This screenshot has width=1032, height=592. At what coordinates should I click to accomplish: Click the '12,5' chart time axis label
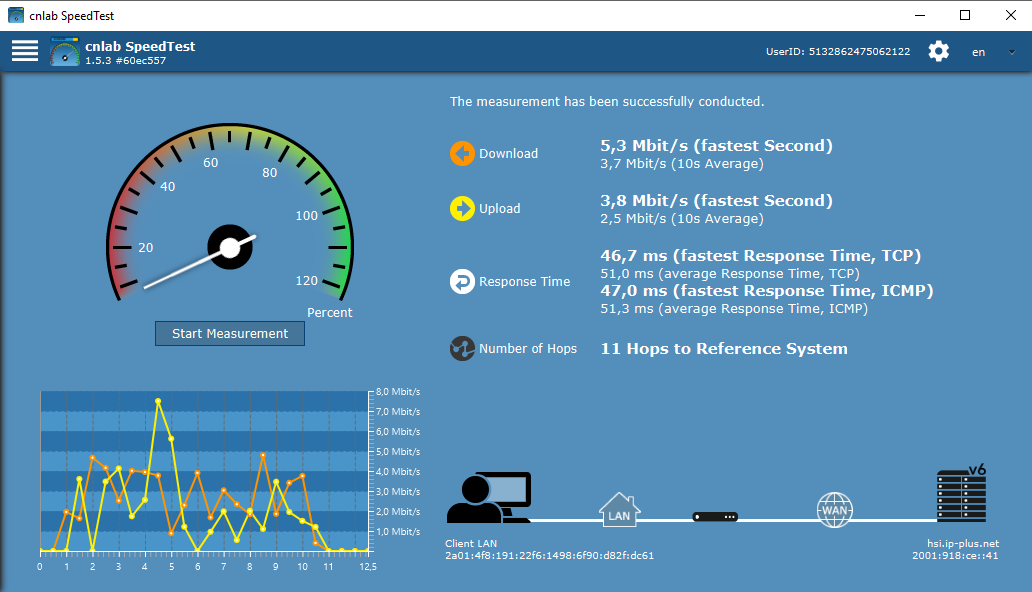(x=368, y=566)
